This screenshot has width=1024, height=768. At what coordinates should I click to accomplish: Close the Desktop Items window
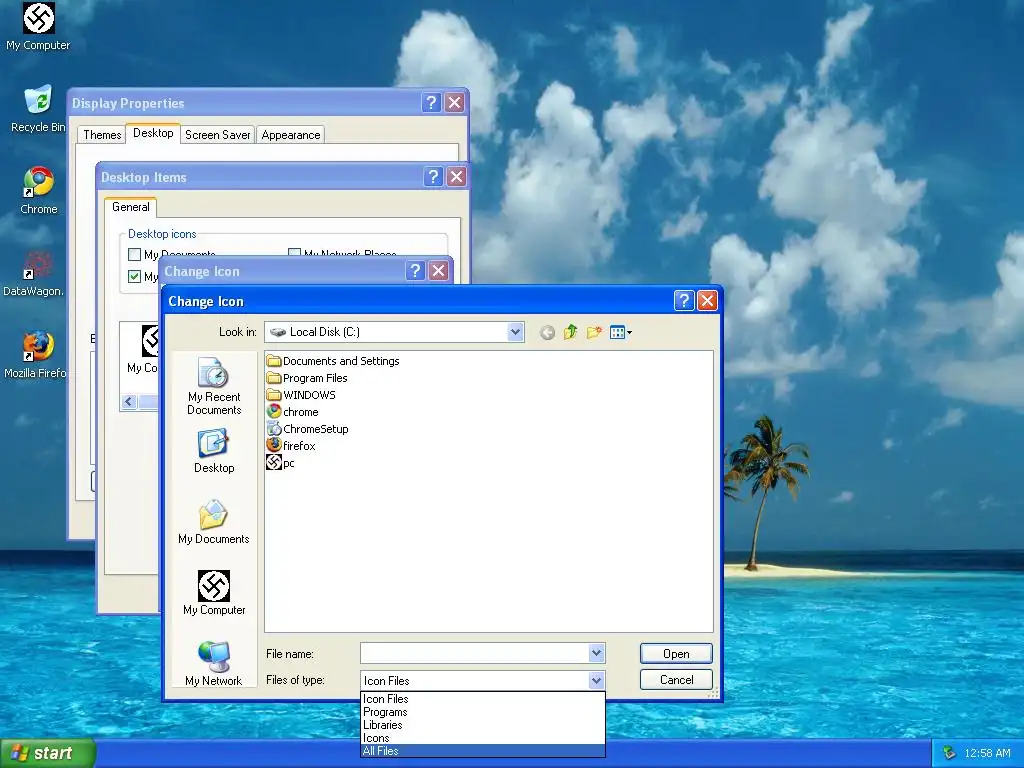pyautogui.click(x=456, y=176)
